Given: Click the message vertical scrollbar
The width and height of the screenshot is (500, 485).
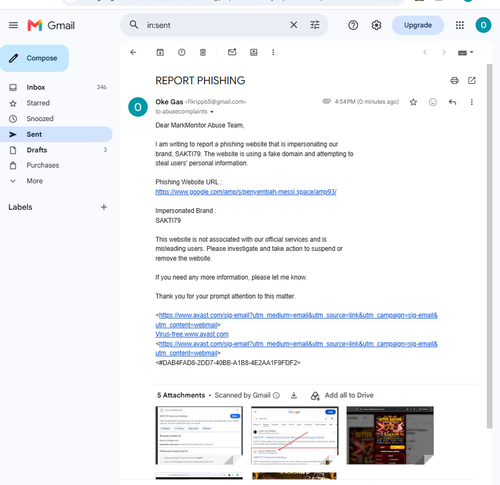Looking at the screenshot, I should [489, 246].
